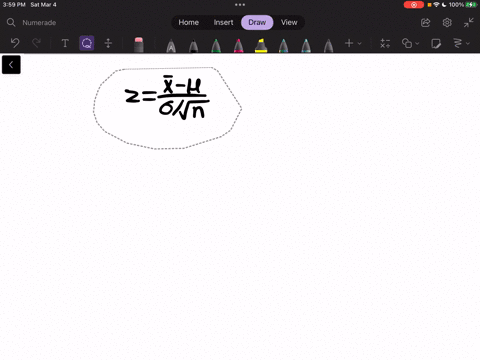Tap the three-dot multitasking menu

(240, 5)
